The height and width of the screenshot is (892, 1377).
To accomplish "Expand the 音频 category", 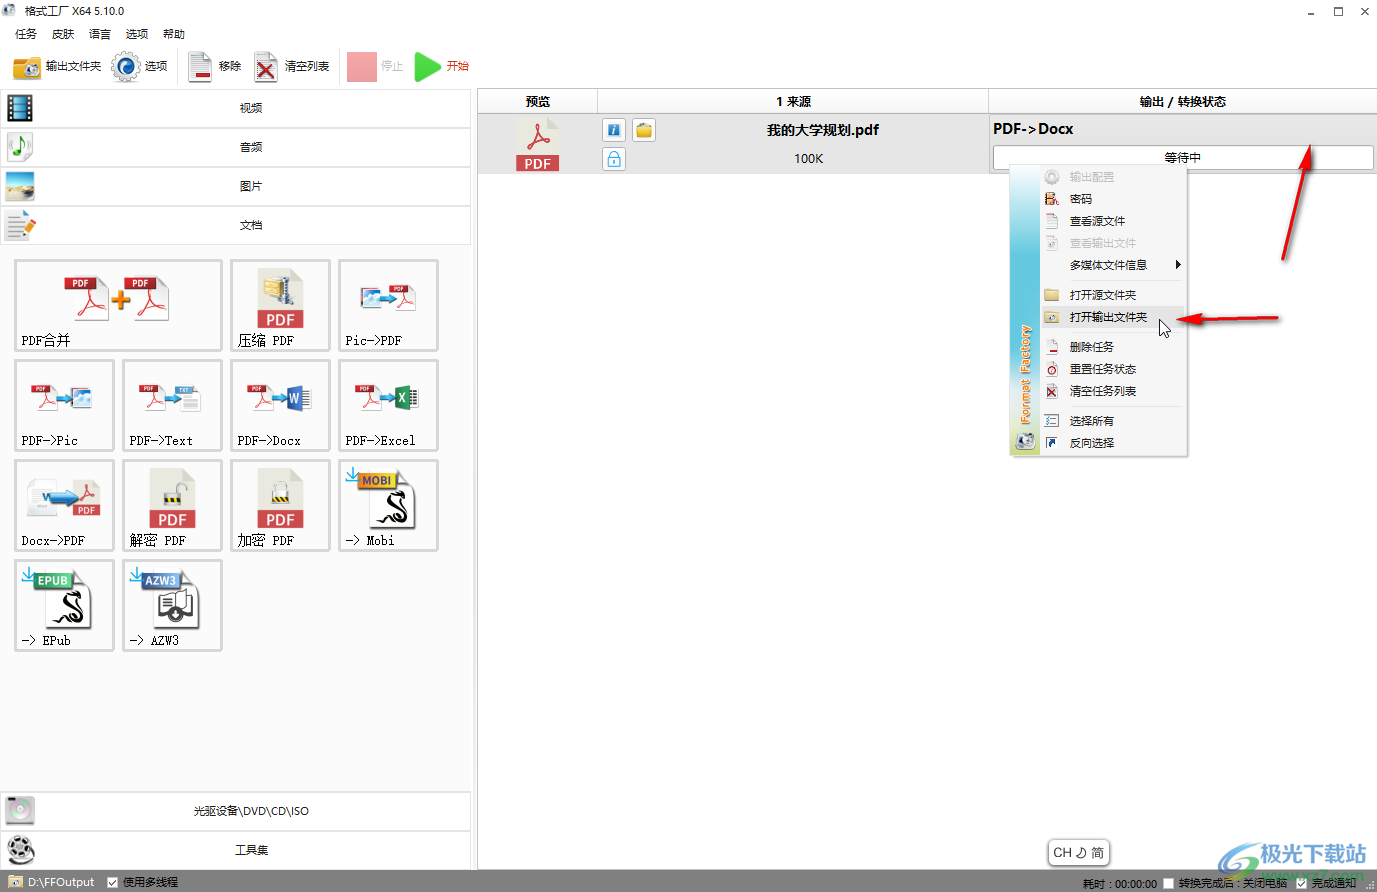I will [236, 147].
